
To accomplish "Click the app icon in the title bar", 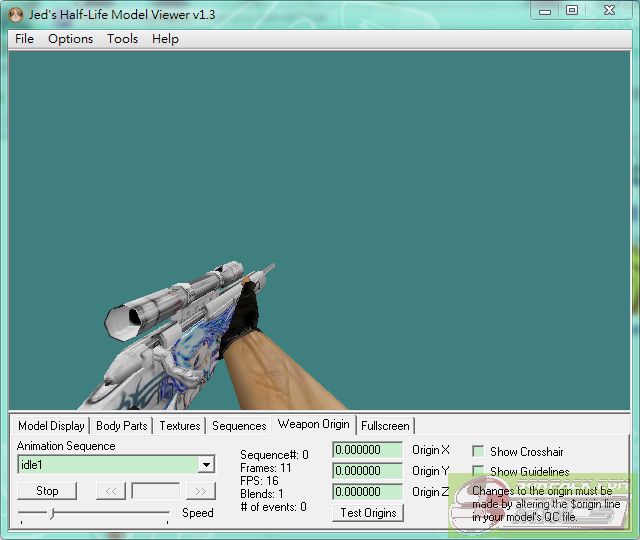I will coord(16,15).
